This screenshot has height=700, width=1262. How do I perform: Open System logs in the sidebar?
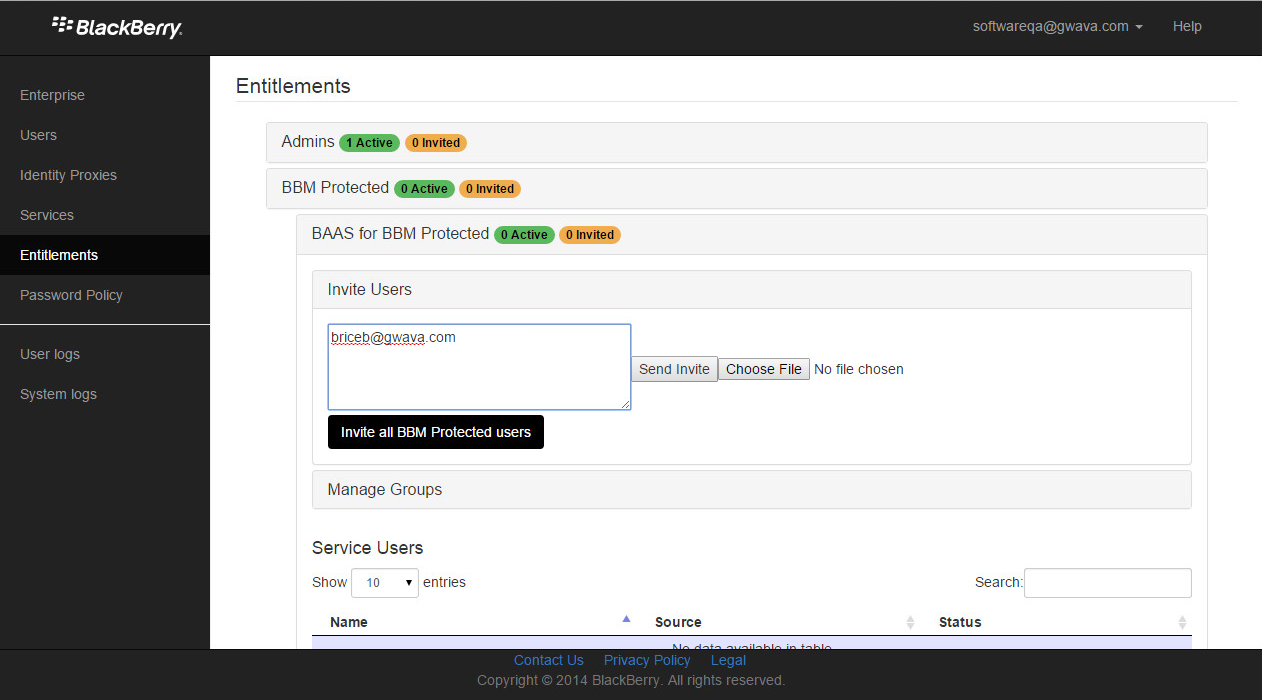point(58,394)
